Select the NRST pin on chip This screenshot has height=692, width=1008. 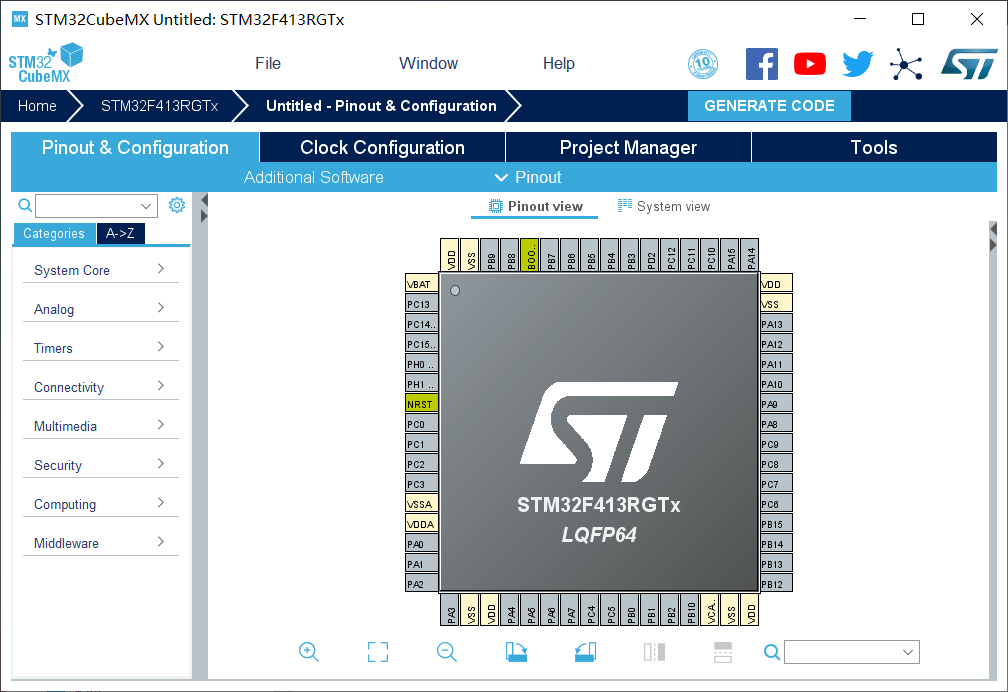(422, 404)
